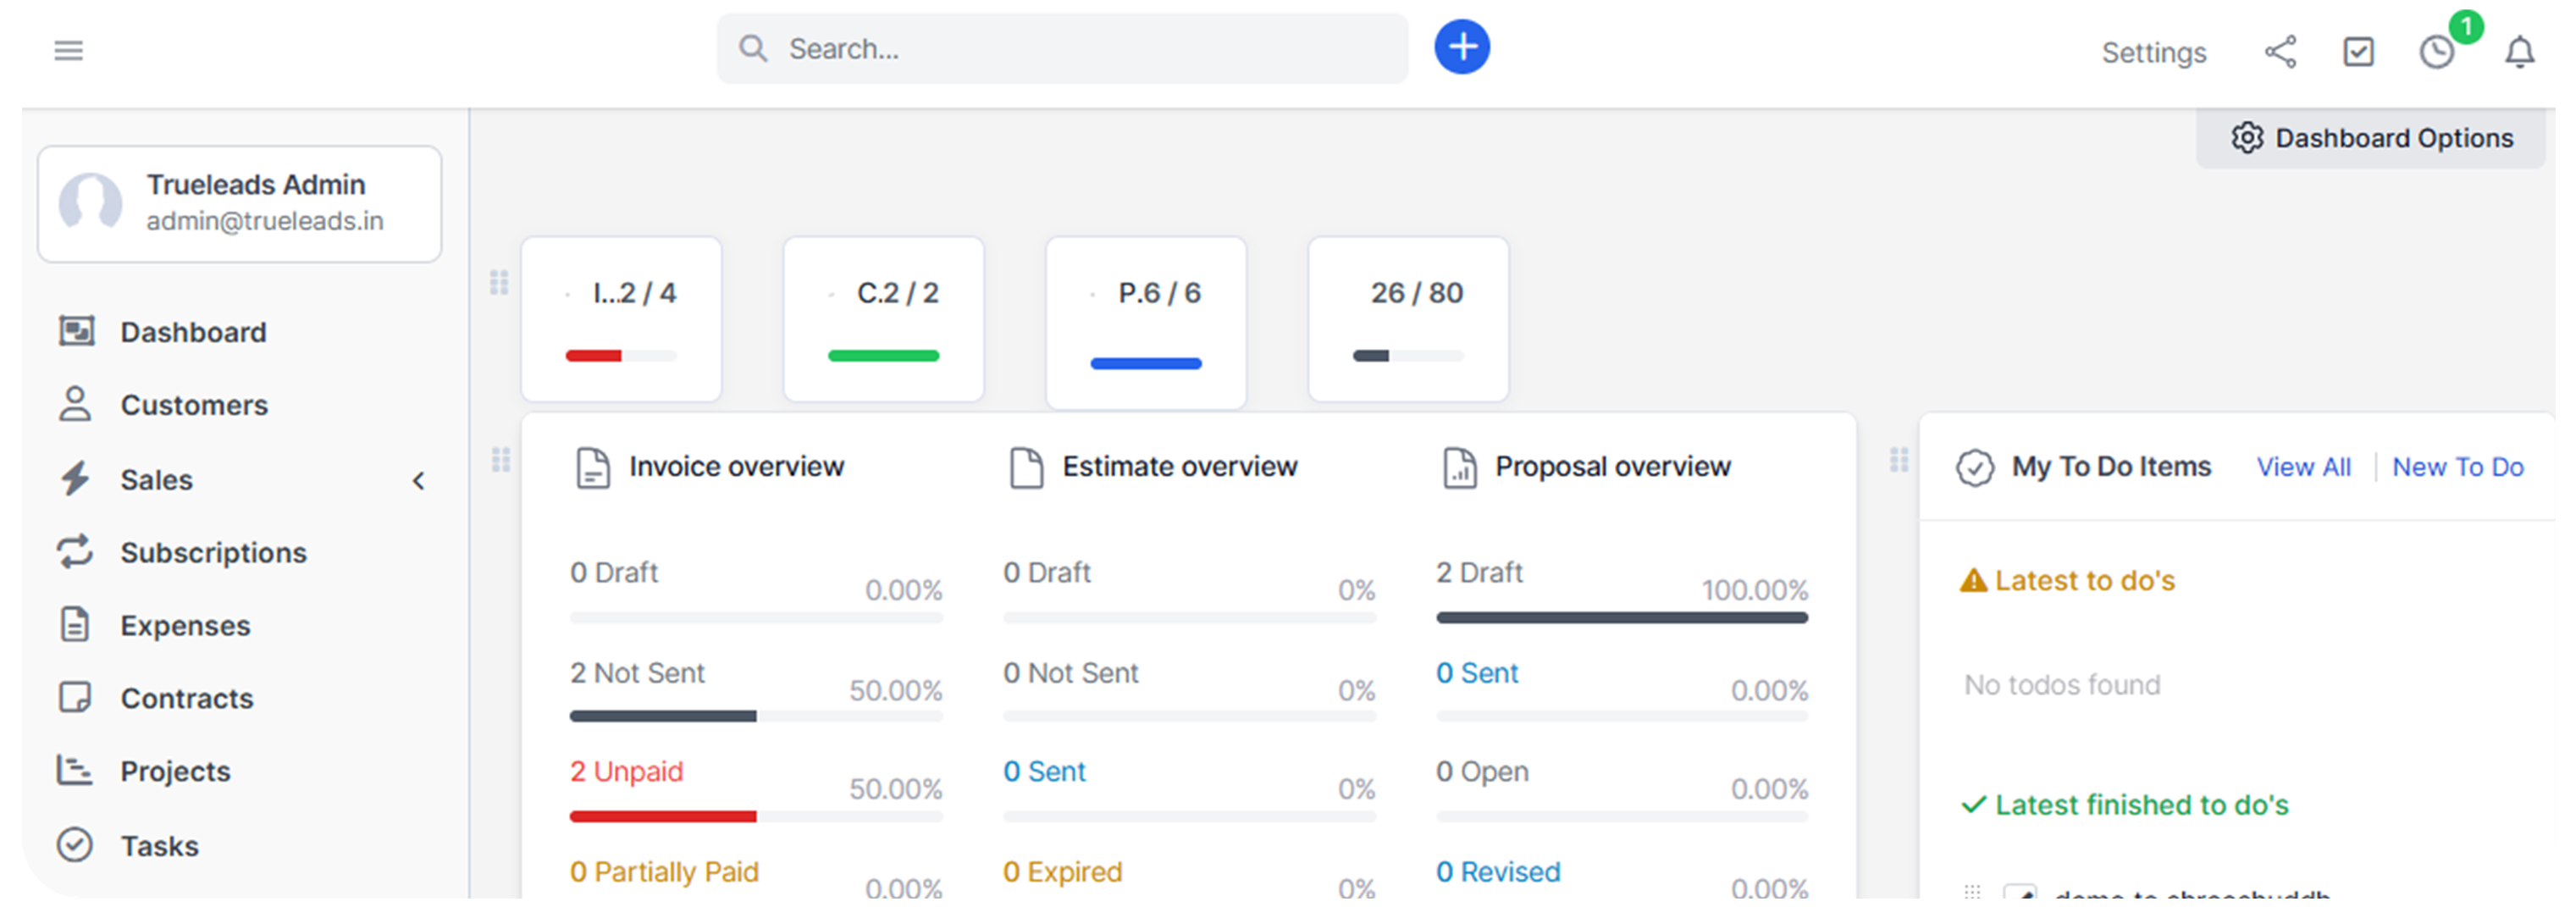Image resolution: width=2576 pixels, height=907 pixels.
Task: Click the drag handle beside Invoice overview
Action: tap(501, 460)
